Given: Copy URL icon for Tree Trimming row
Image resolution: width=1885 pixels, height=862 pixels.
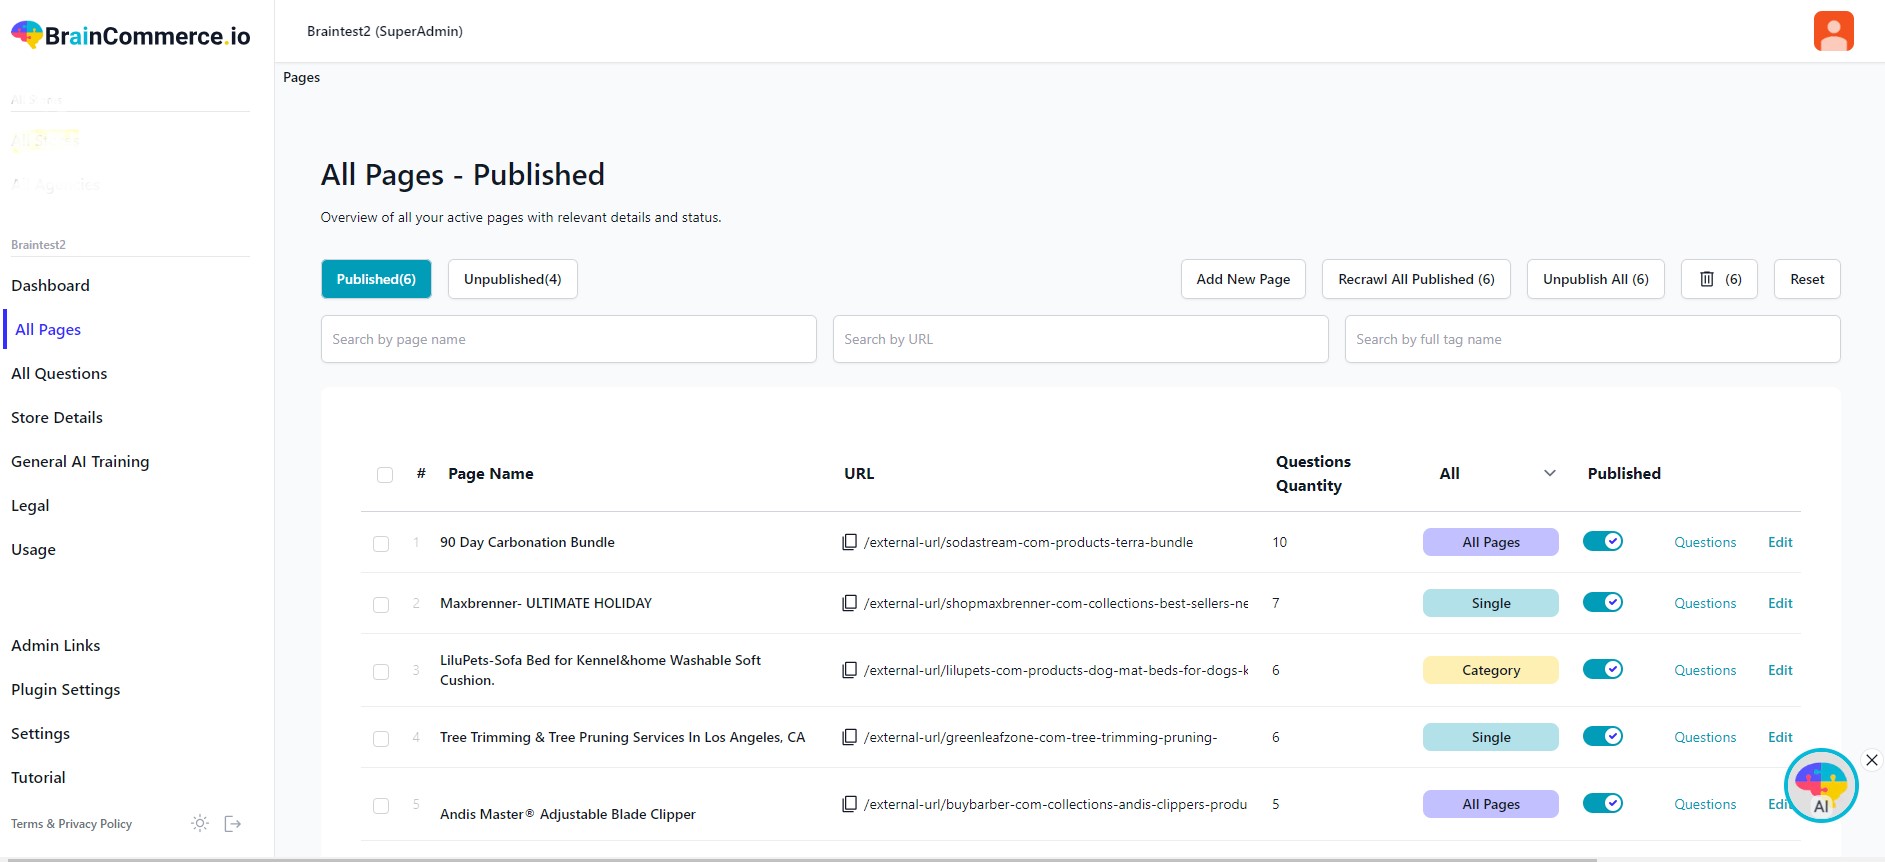Looking at the screenshot, I should tap(849, 737).
